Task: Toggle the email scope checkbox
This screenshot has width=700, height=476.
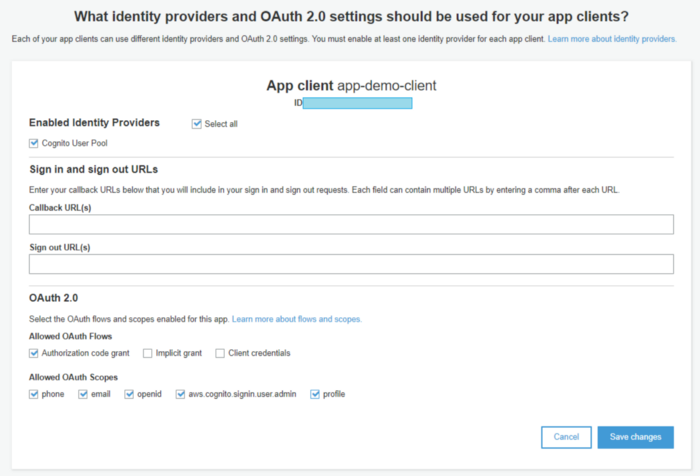Action: pyautogui.click(x=84, y=394)
